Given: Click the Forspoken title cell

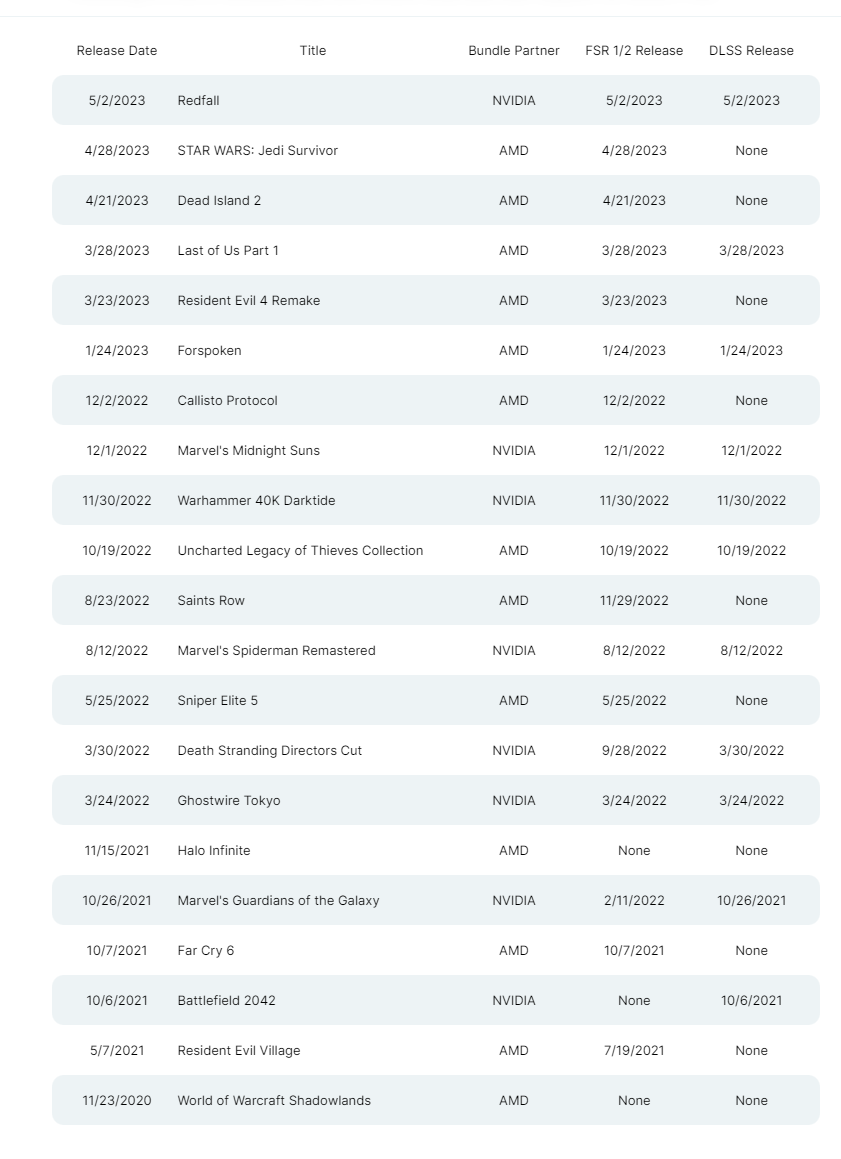Looking at the screenshot, I should 209,351.
